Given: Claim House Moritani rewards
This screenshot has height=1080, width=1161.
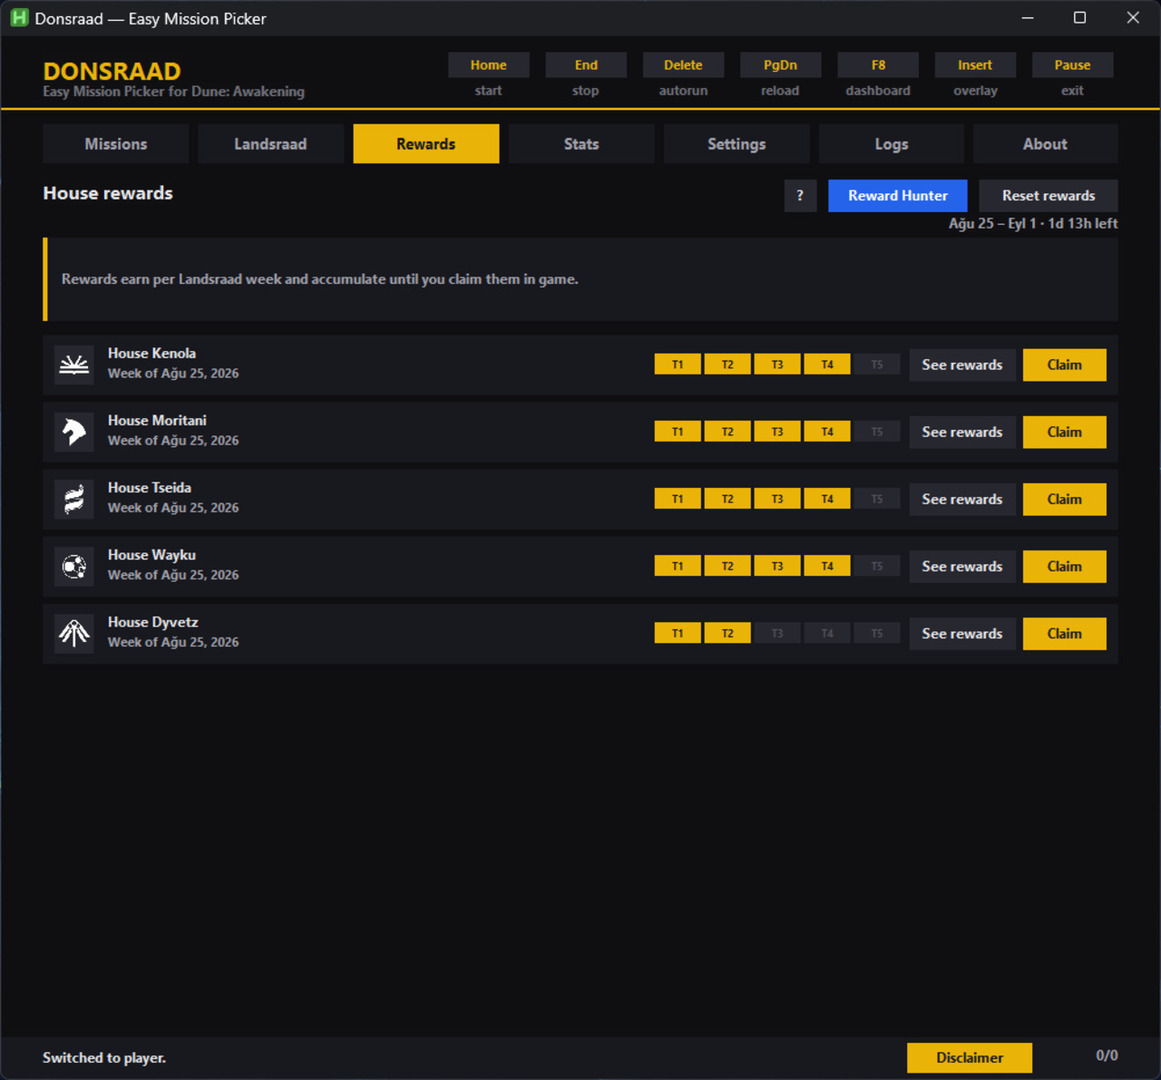Looking at the screenshot, I should tap(1065, 432).
